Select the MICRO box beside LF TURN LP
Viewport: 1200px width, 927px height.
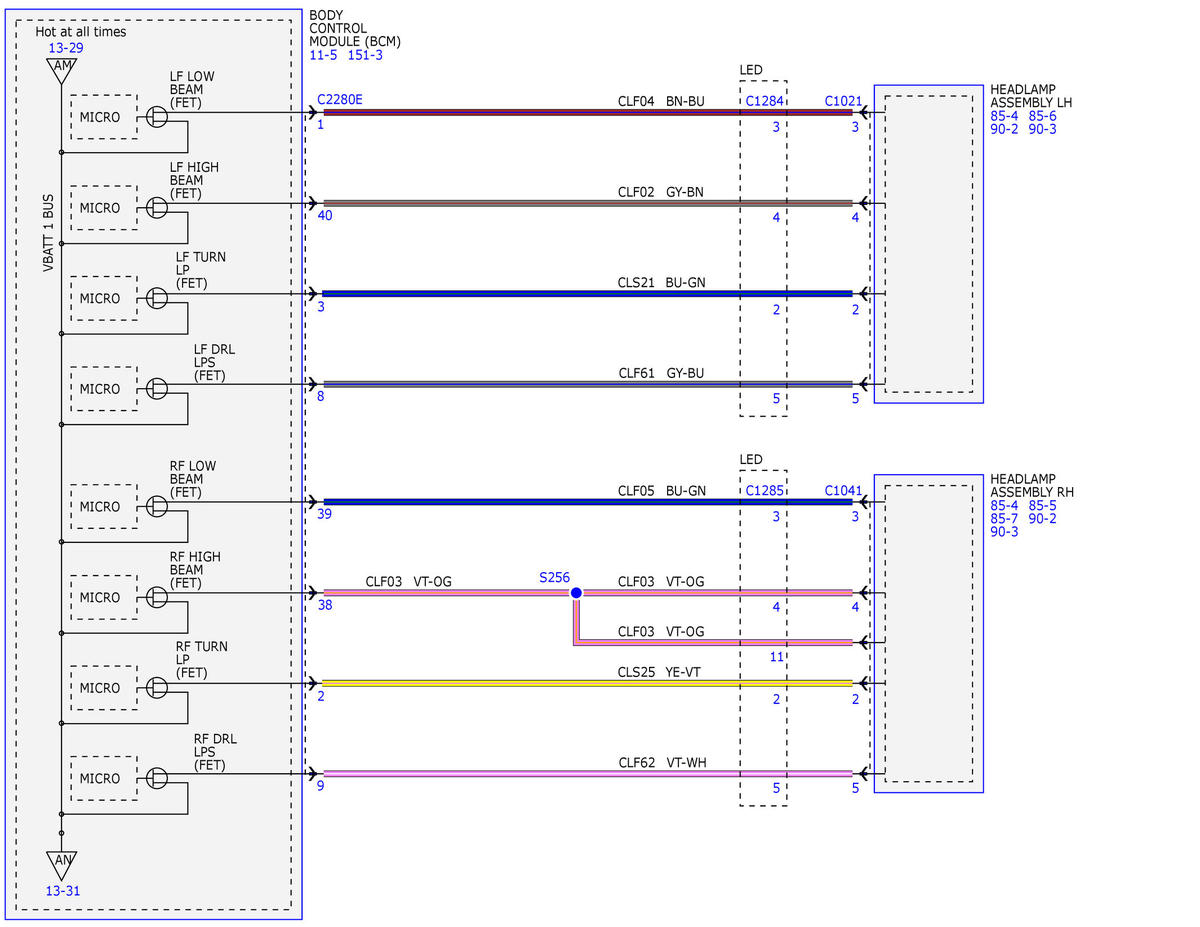[x=103, y=298]
